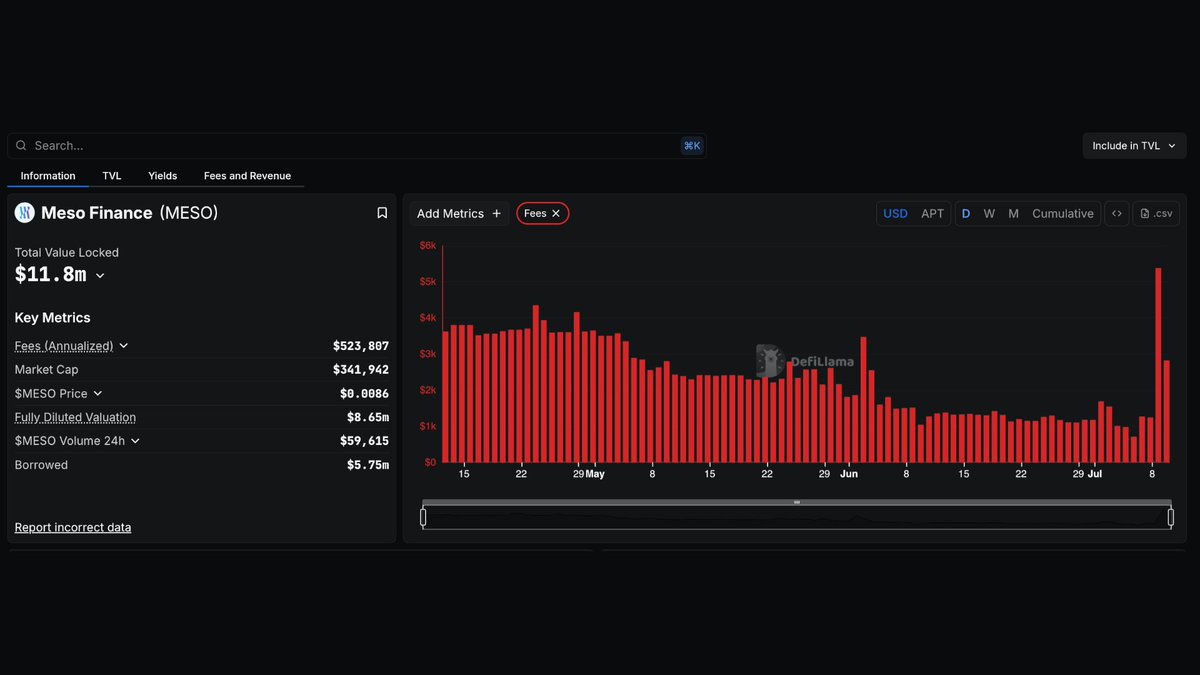
Task: Select weekly (W) chart grouping
Action: (989, 213)
